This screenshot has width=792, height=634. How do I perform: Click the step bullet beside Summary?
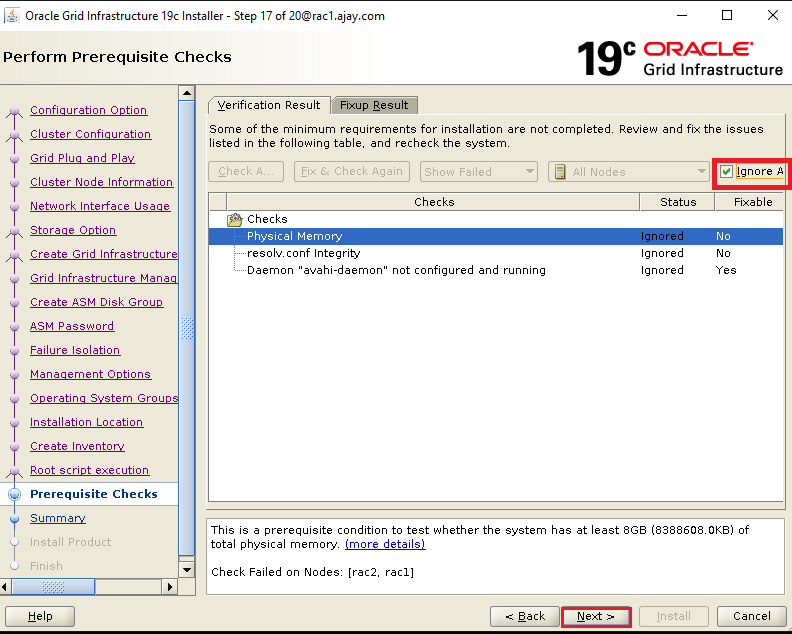(x=15, y=518)
